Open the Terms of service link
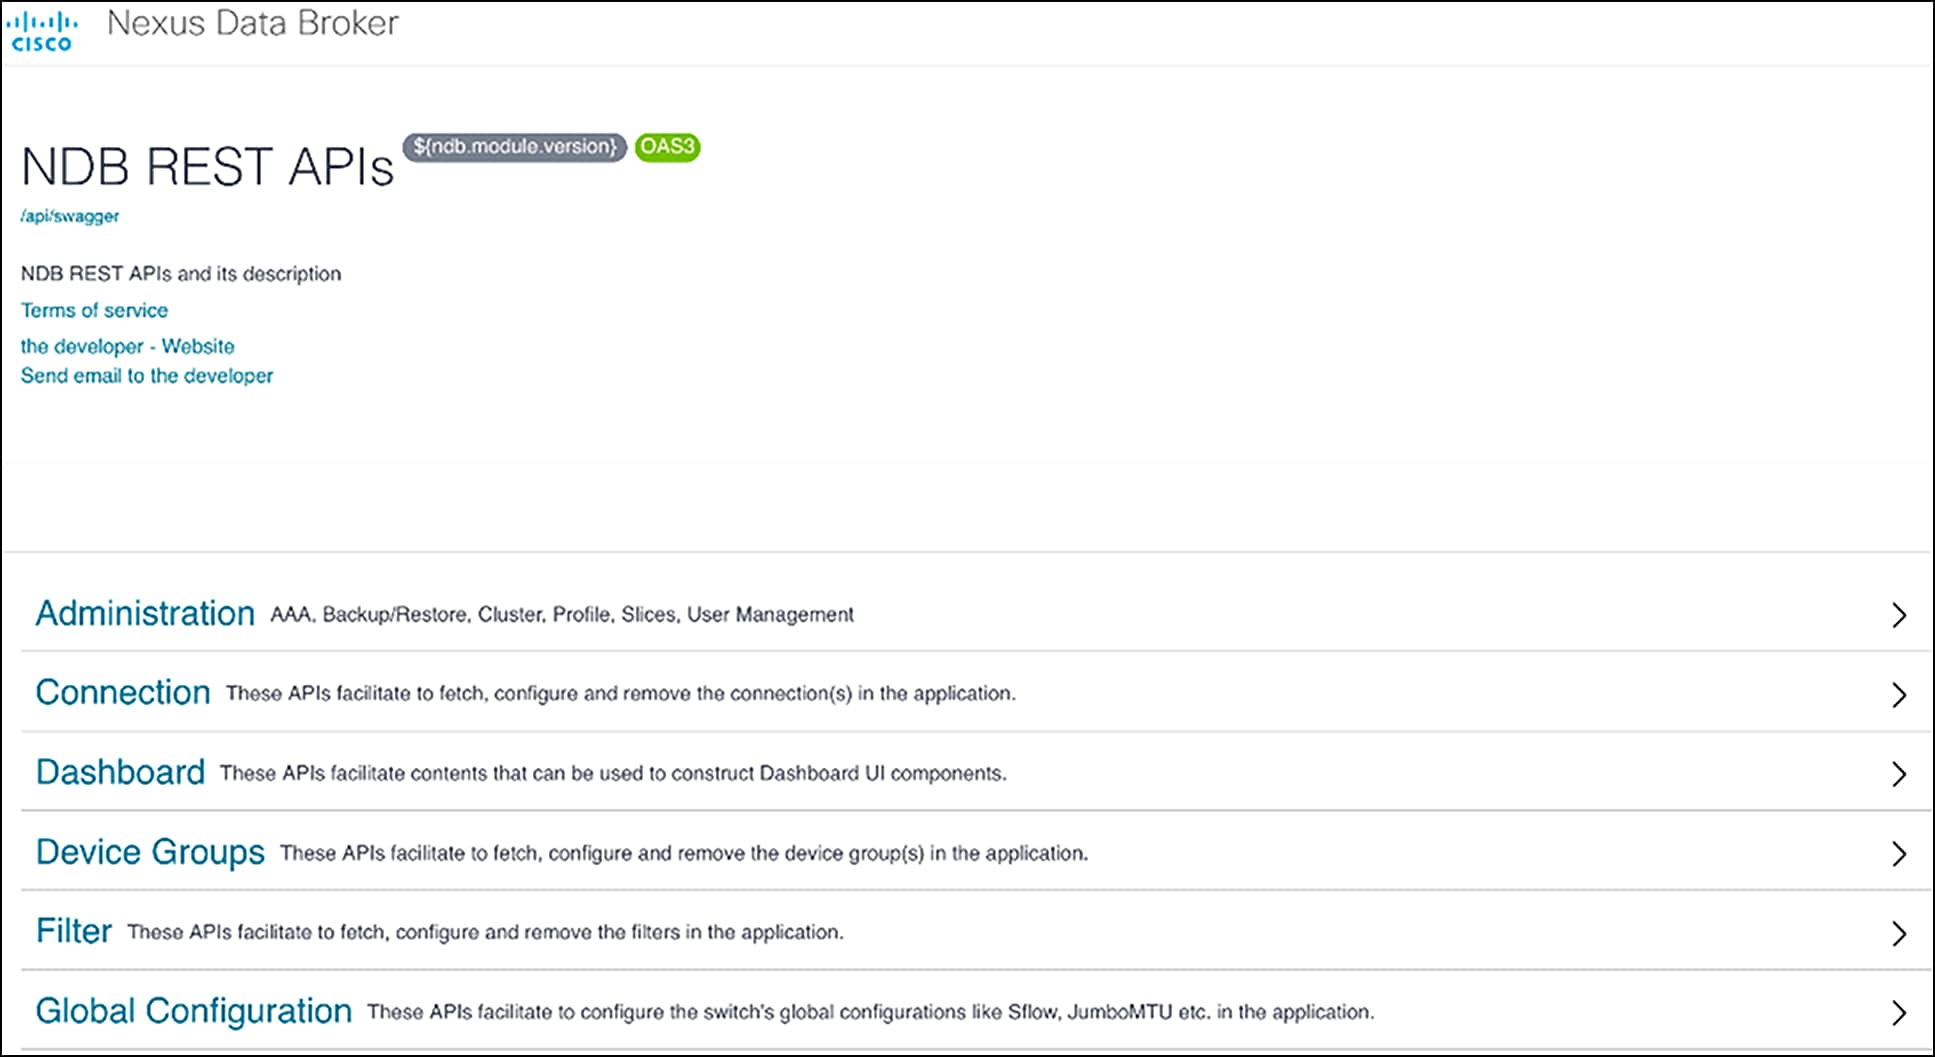Image resolution: width=1935 pixels, height=1057 pixels. [94, 310]
